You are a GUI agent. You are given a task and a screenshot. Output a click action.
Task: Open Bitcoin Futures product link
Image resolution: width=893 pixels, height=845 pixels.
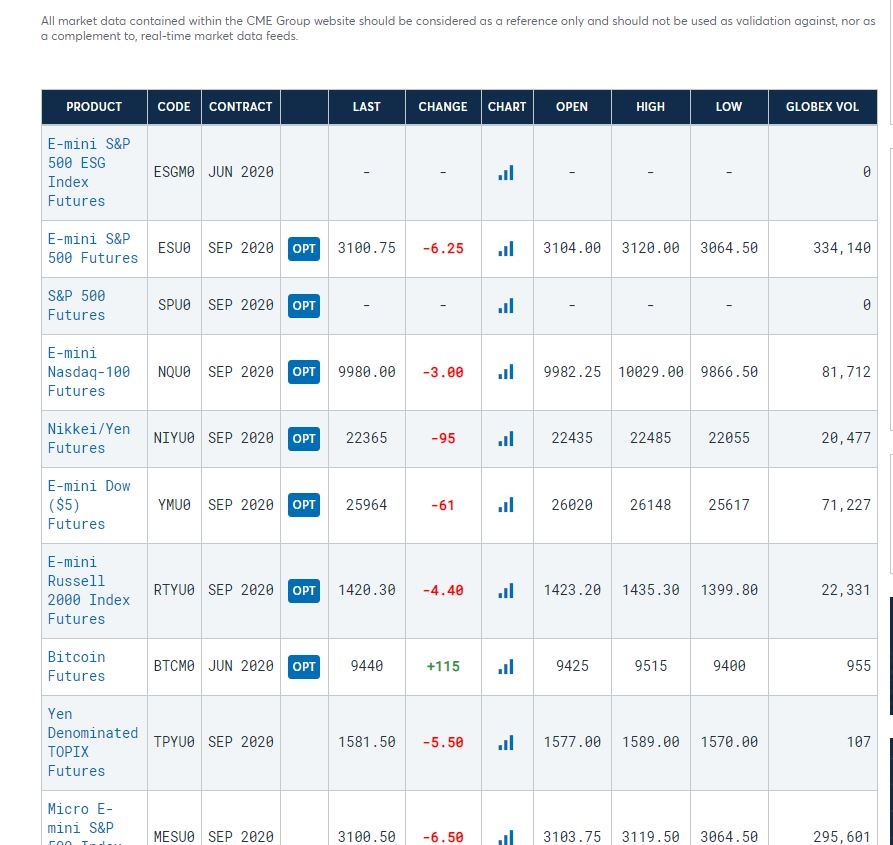pos(76,666)
